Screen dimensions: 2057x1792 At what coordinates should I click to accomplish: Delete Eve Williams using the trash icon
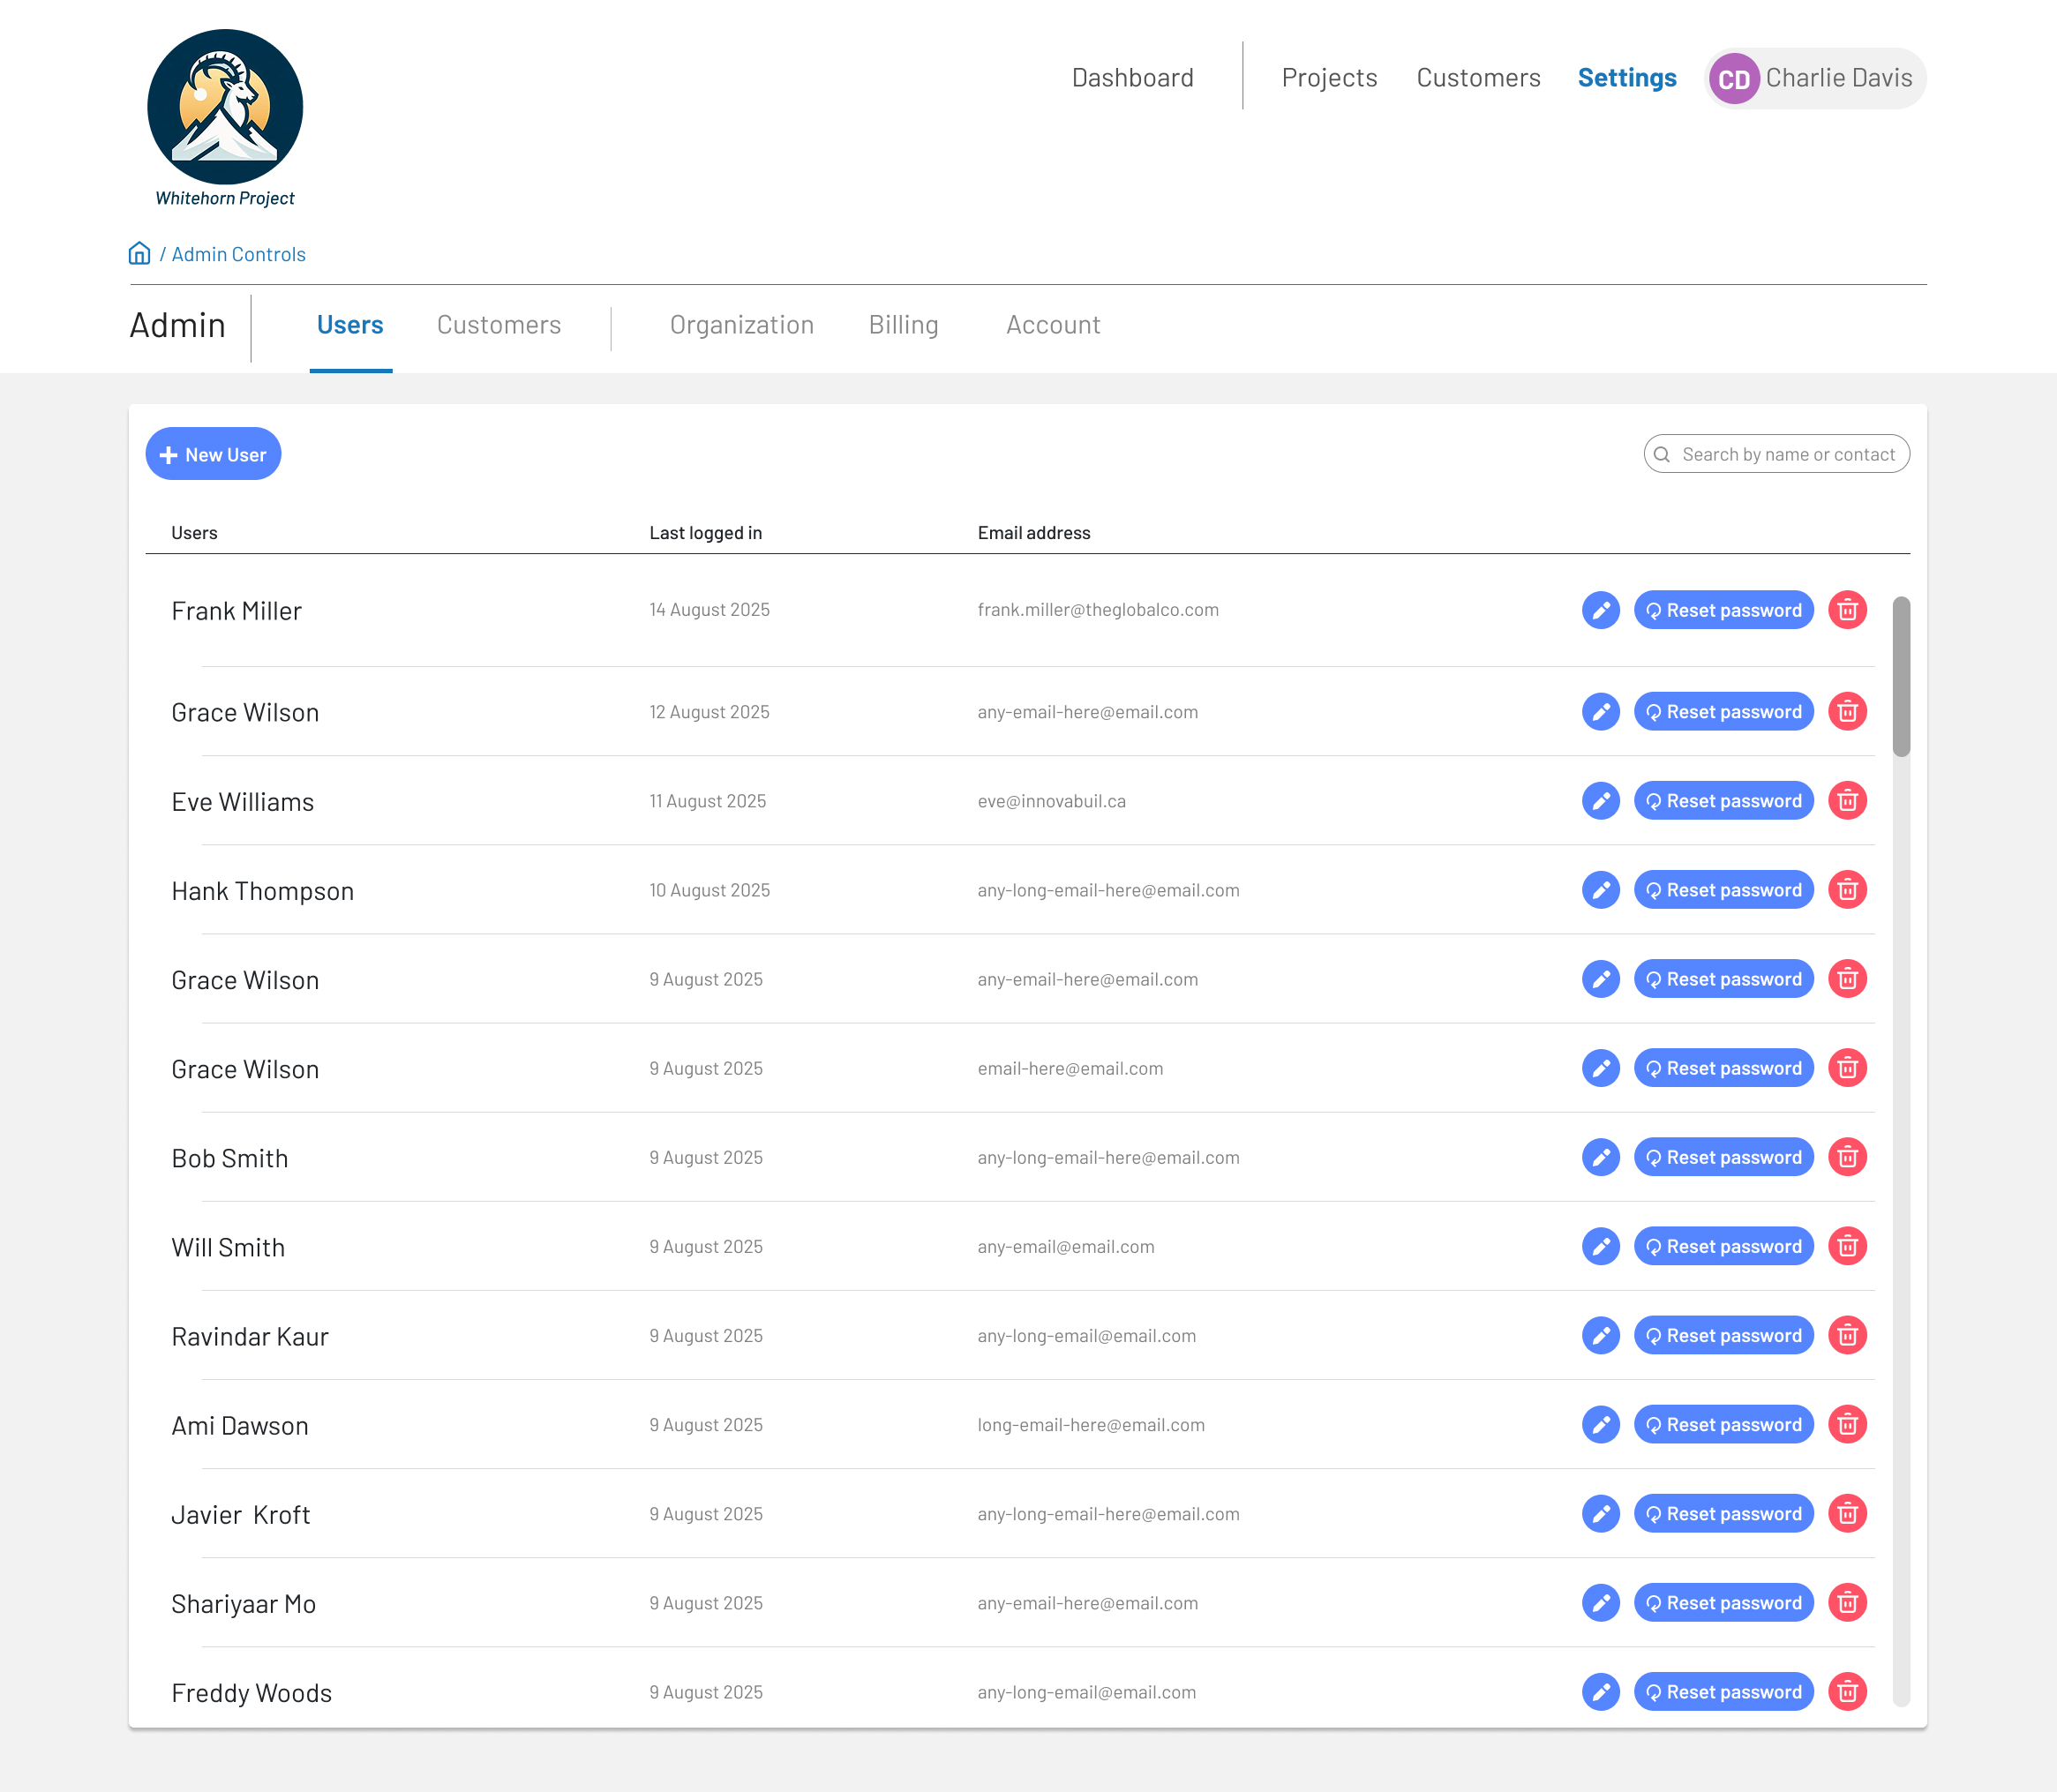point(1847,801)
